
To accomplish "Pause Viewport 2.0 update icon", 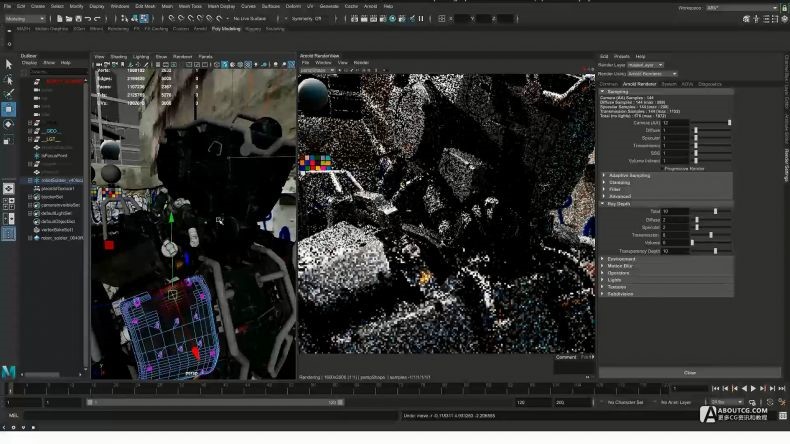I will tap(421, 19).
